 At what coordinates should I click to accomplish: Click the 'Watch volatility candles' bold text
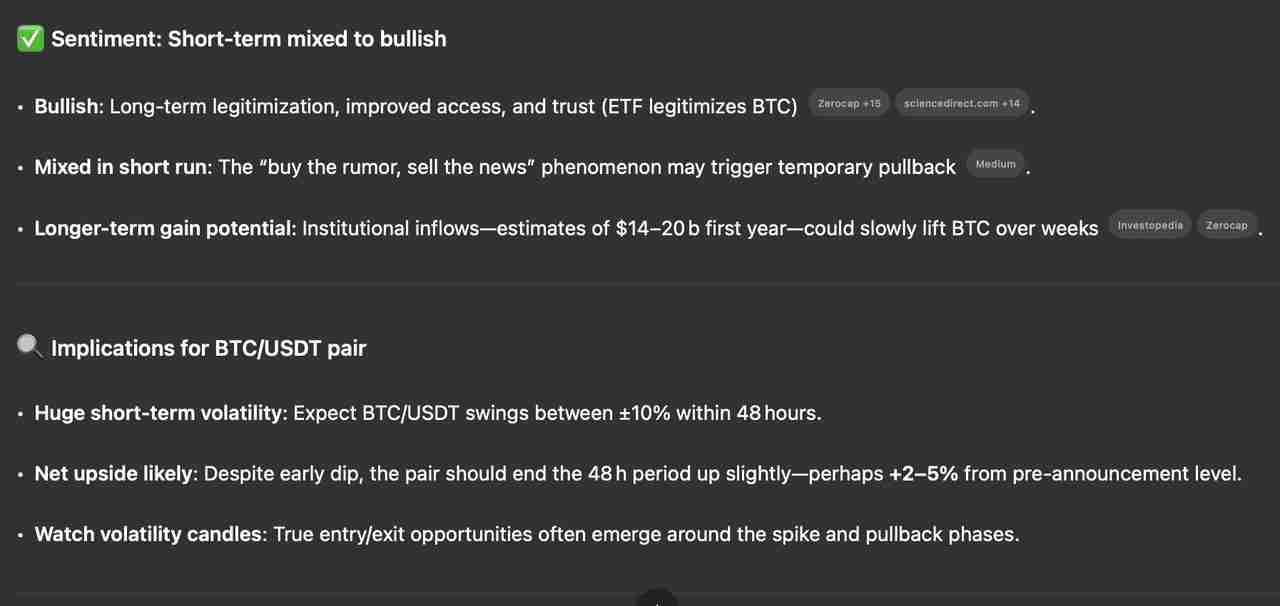pyautogui.click(x=148, y=534)
